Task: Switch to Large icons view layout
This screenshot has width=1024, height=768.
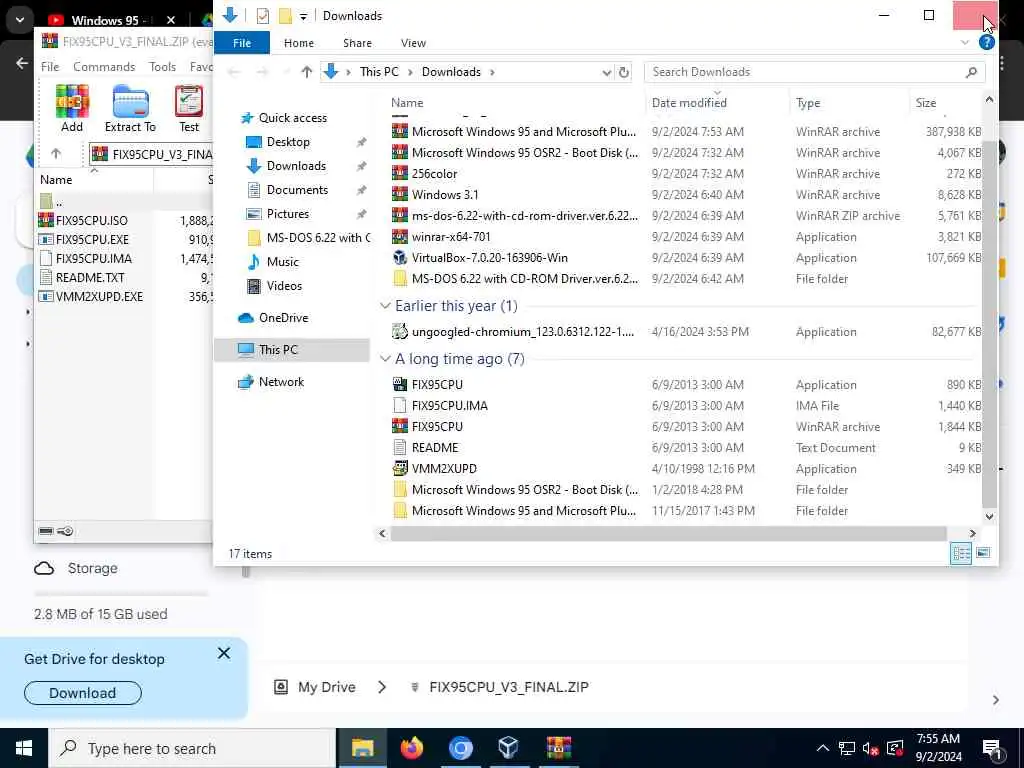Action: pos(983,554)
